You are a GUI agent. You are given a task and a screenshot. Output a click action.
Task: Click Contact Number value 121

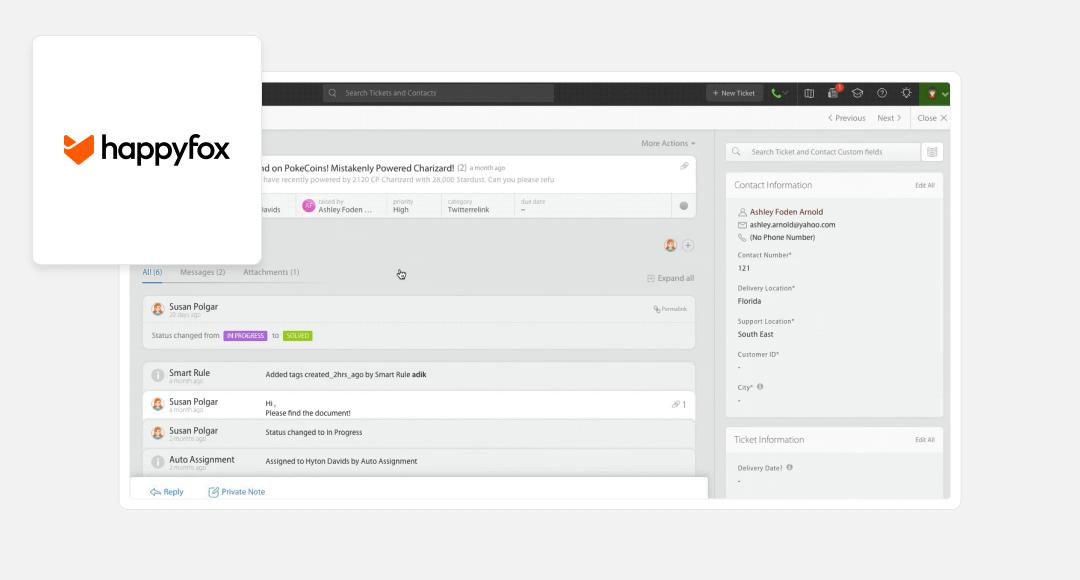pos(744,268)
